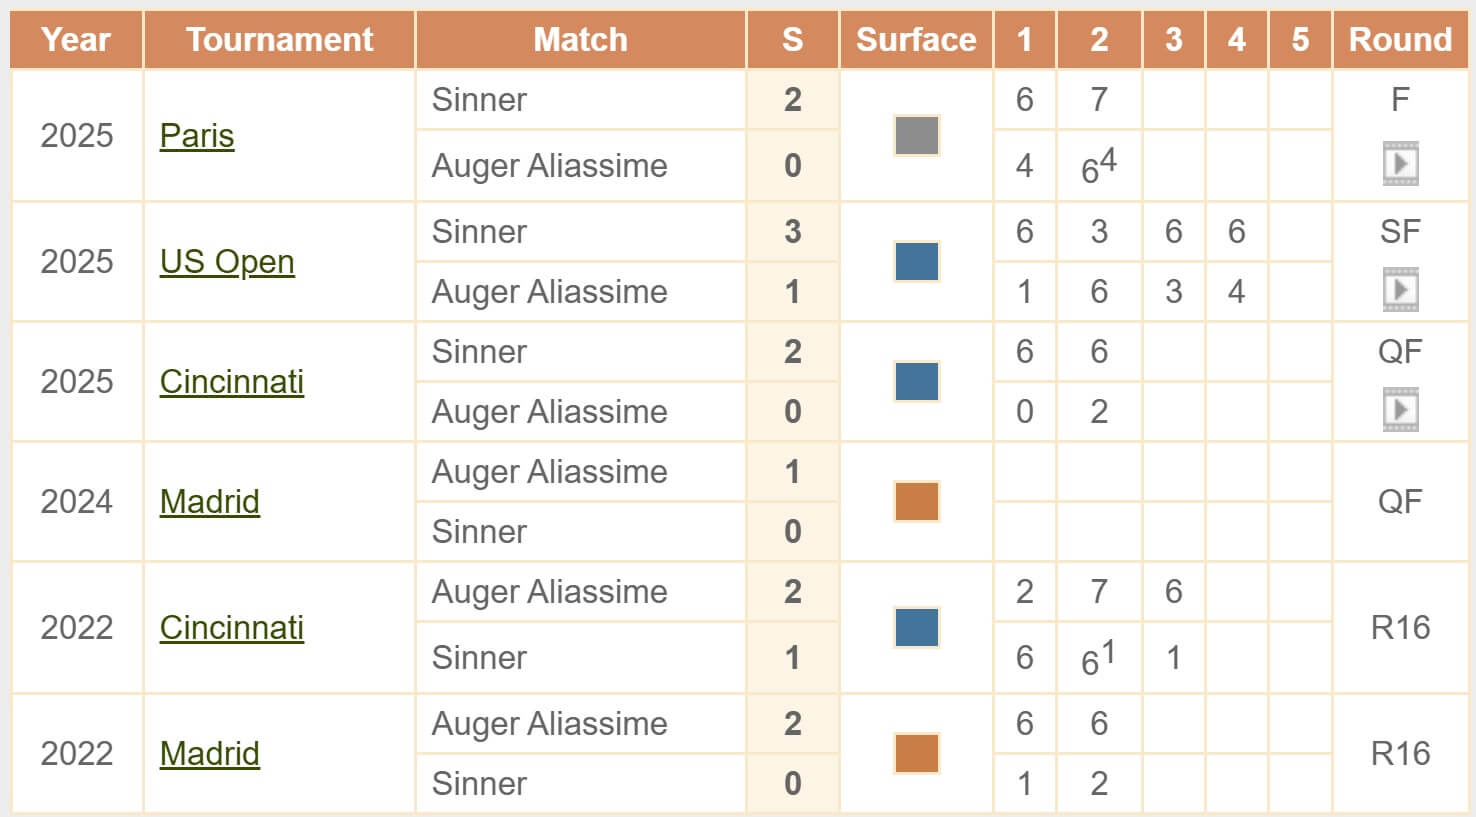Open video for 2025 US Open semifinal
1476x817 pixels.
1400,290
